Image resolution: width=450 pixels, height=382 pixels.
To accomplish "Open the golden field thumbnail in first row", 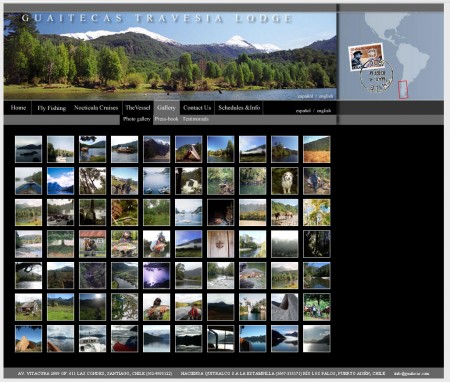I will (317, 149).
